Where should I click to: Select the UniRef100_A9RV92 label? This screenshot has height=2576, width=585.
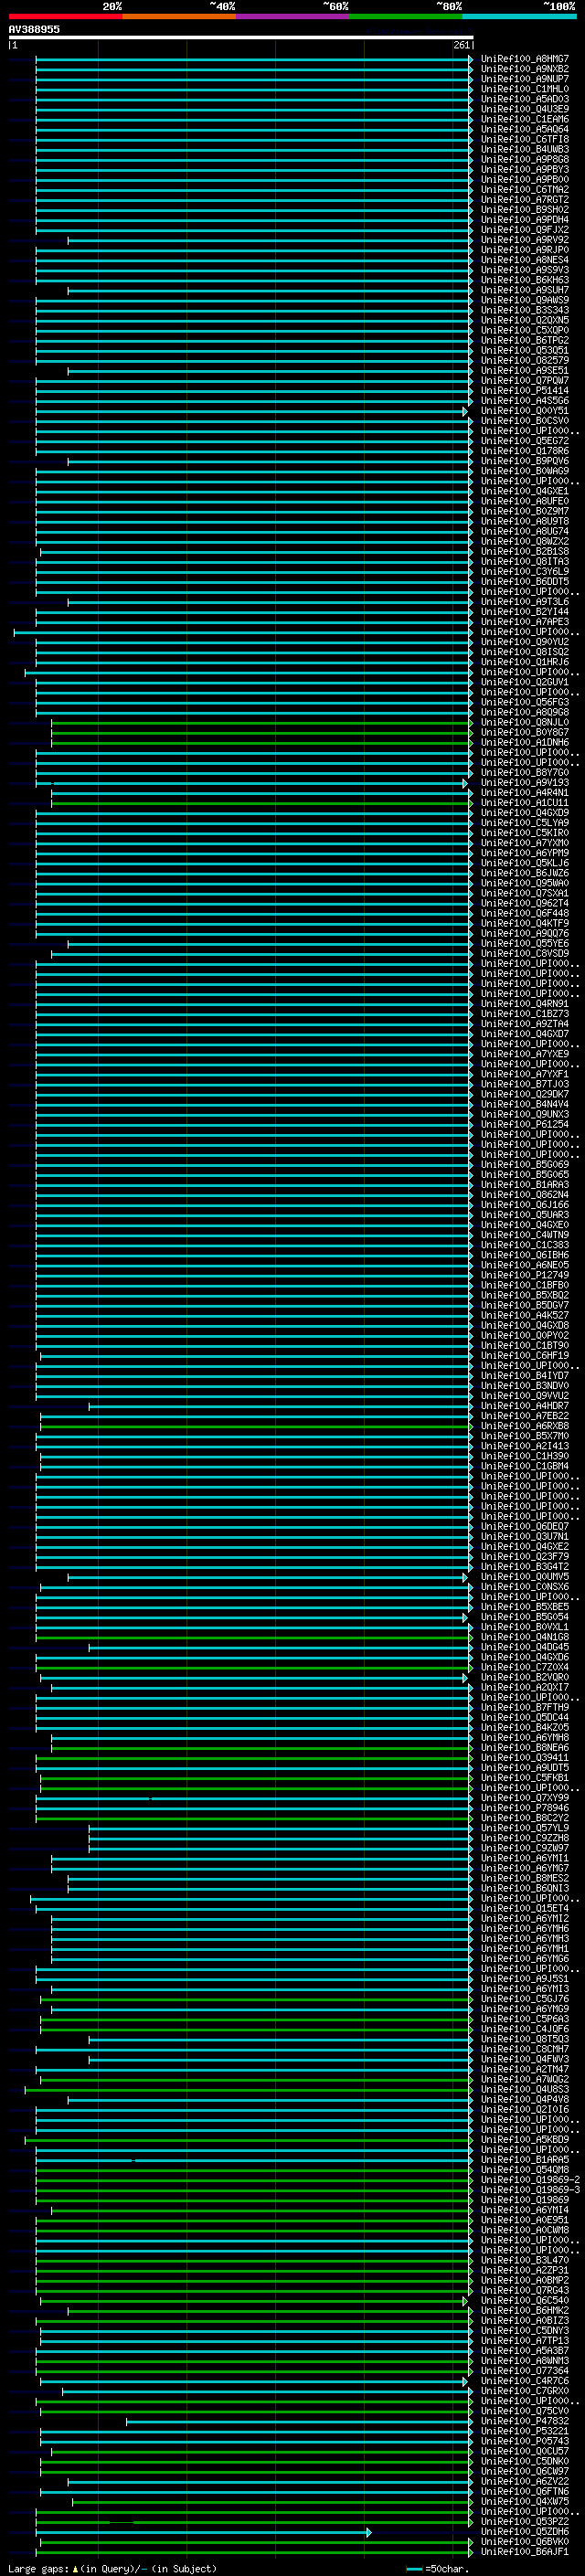[x=525, y=240]
